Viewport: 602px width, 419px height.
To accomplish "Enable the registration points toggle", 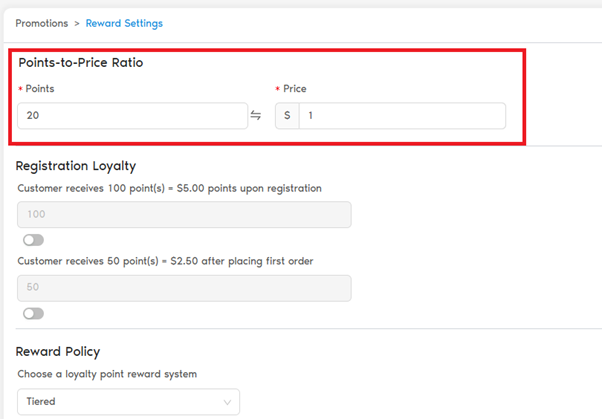I will (33, 240).
